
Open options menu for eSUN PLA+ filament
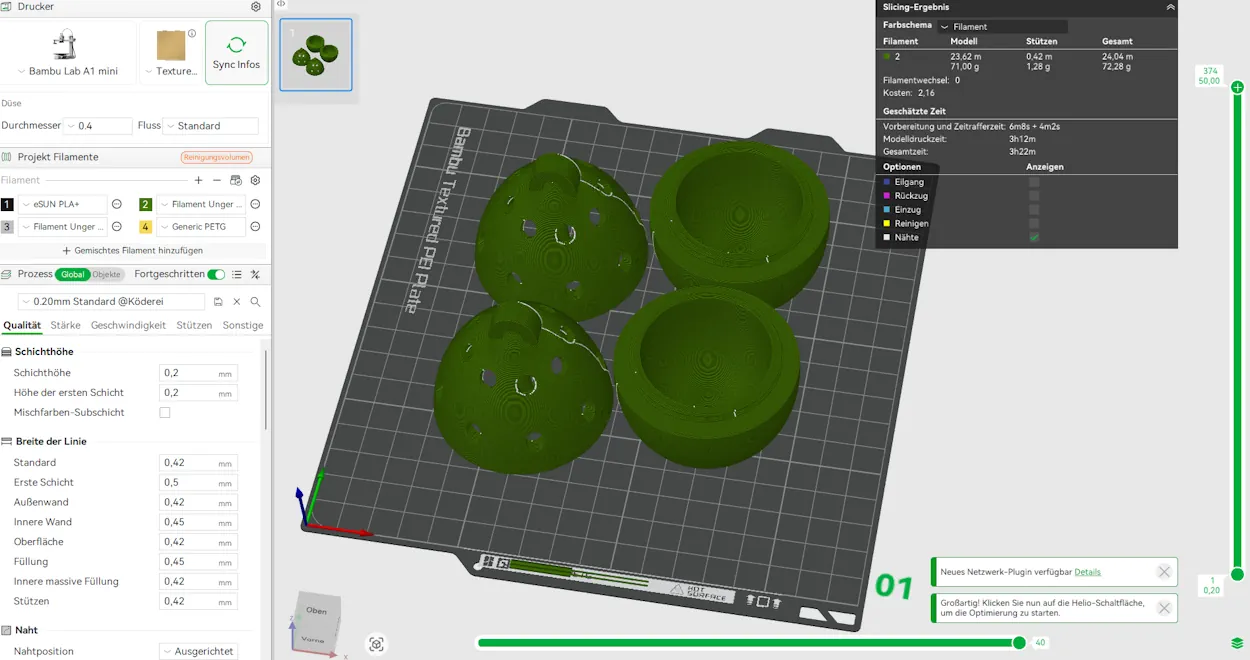point(117,204)
